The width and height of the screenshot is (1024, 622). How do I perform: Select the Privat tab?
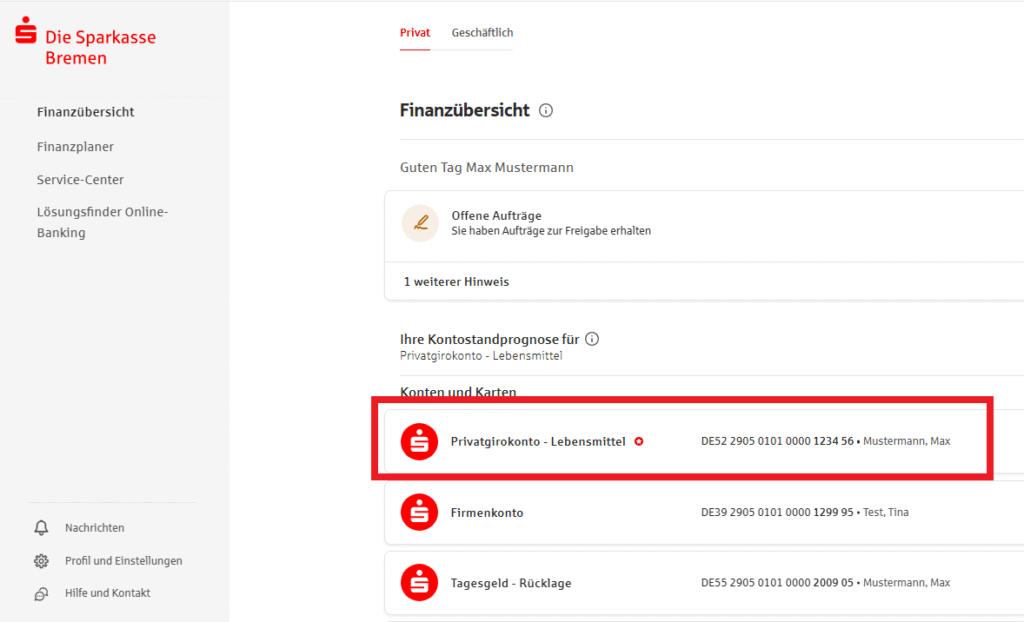[x=414, y=32]
